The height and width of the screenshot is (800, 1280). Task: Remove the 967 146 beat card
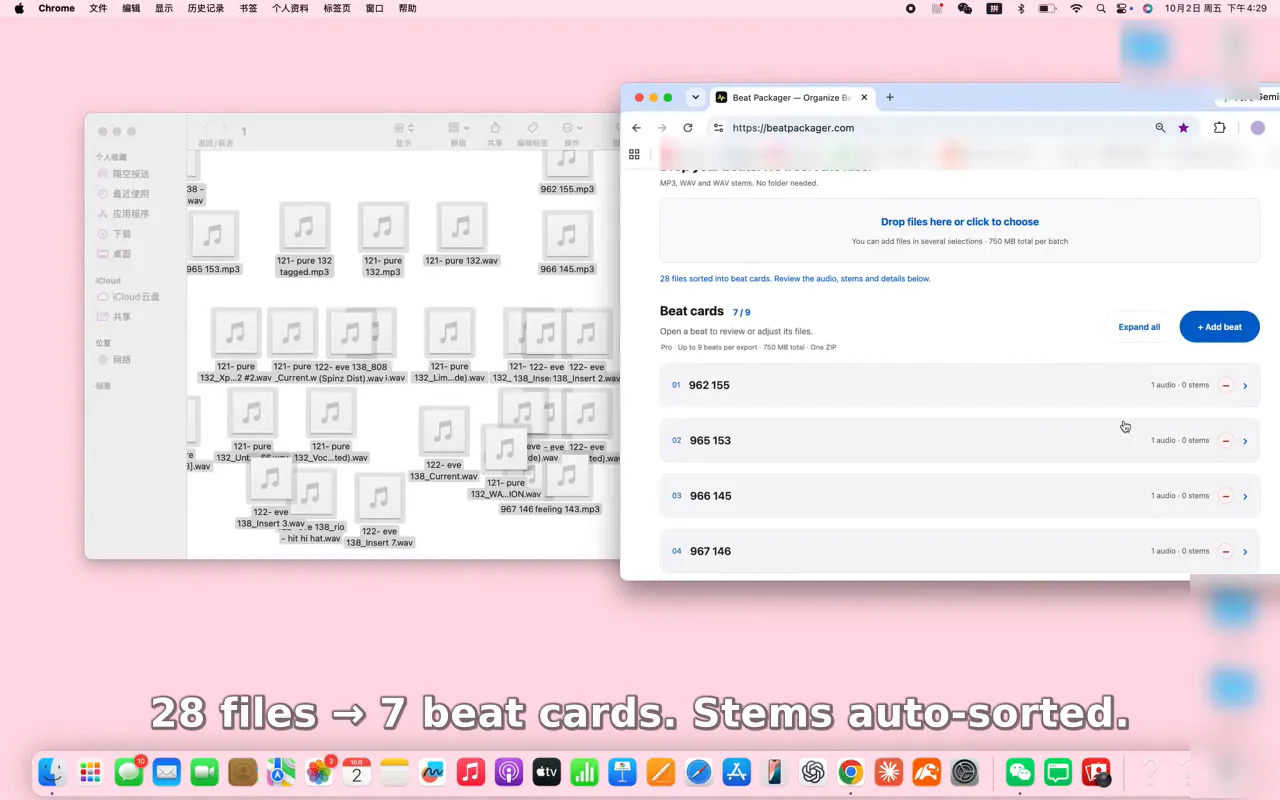coord(1226,551)
